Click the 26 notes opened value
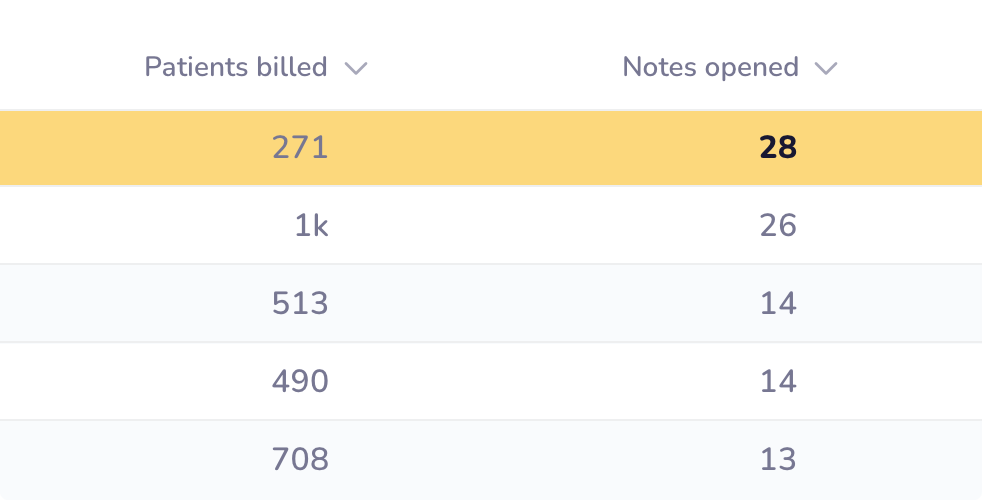Viewport: 982px width, 500px height. click(x=777, y=226)
